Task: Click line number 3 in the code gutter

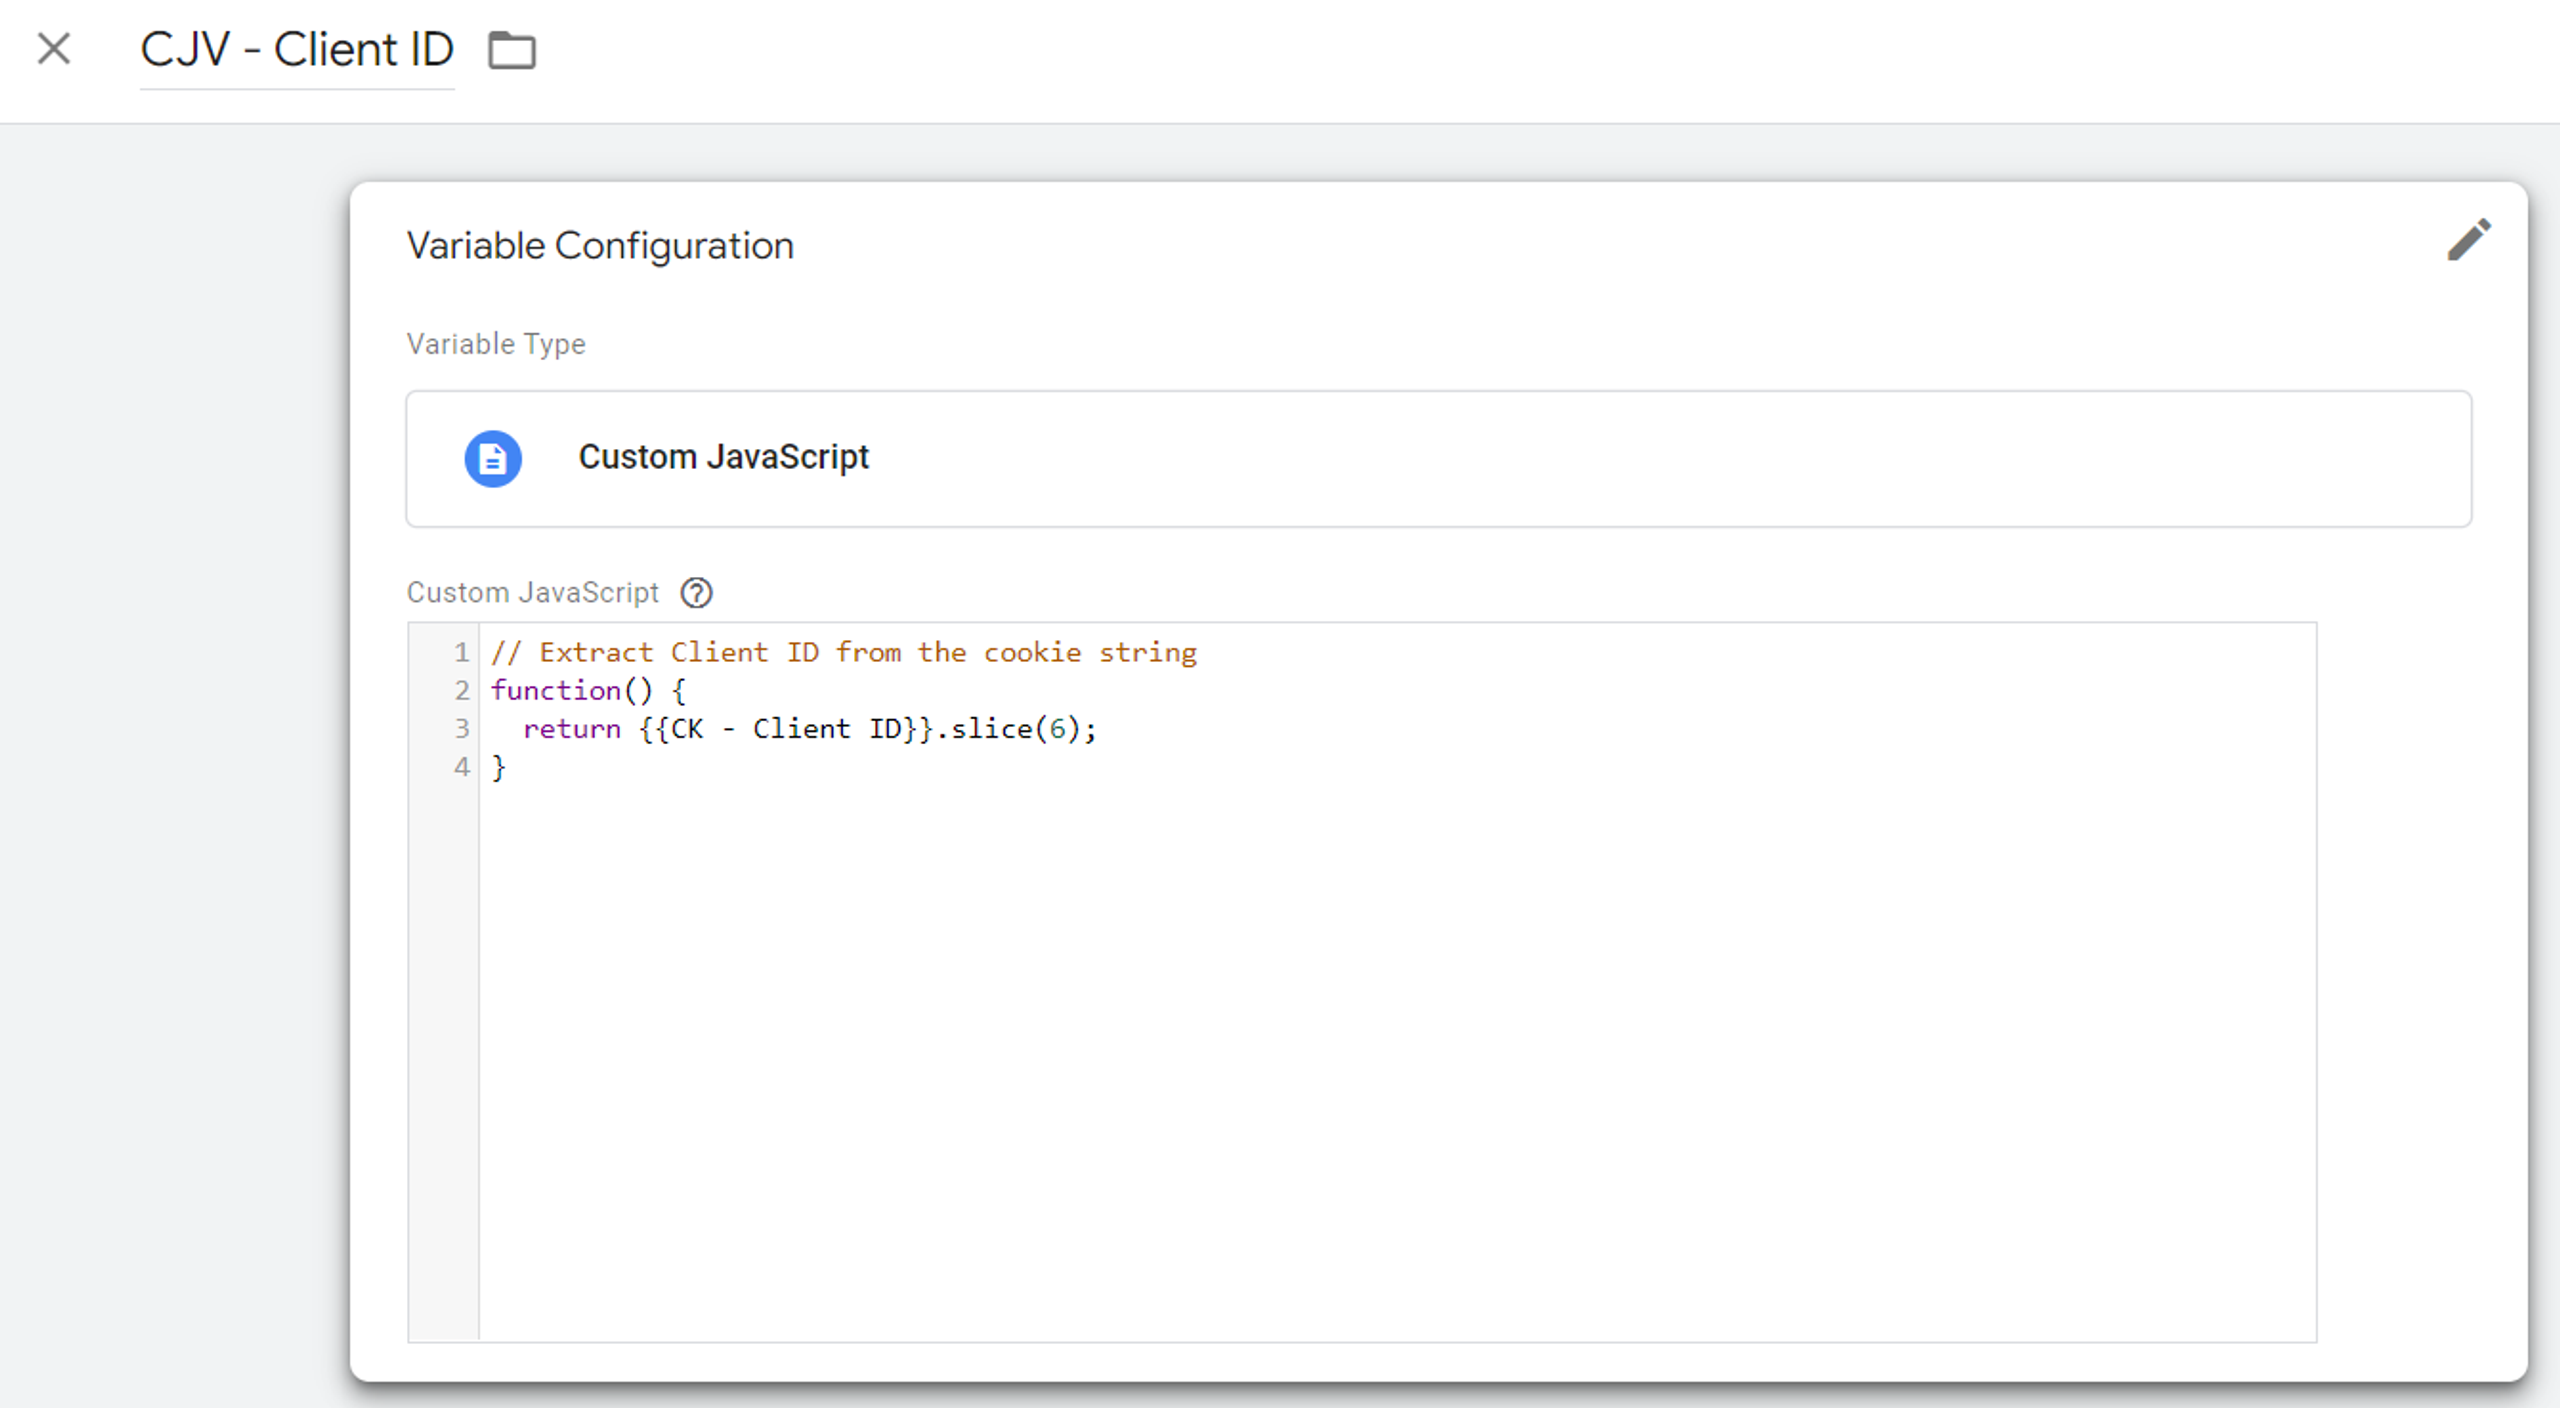Action: tap(461, 728)
